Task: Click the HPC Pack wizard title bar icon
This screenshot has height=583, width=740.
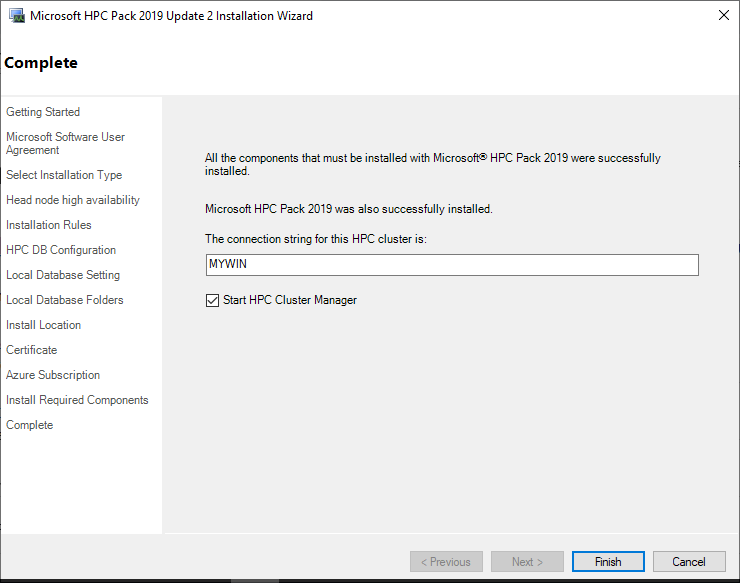Action: (x=17, y=16)
